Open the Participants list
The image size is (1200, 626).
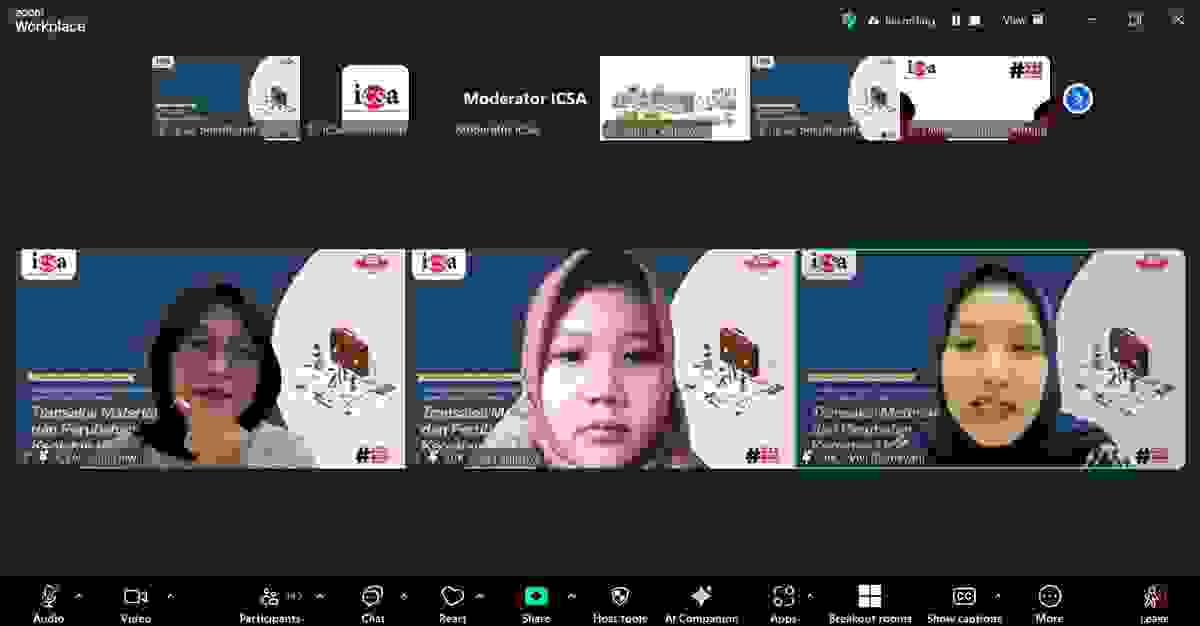[x=270, y=602]
